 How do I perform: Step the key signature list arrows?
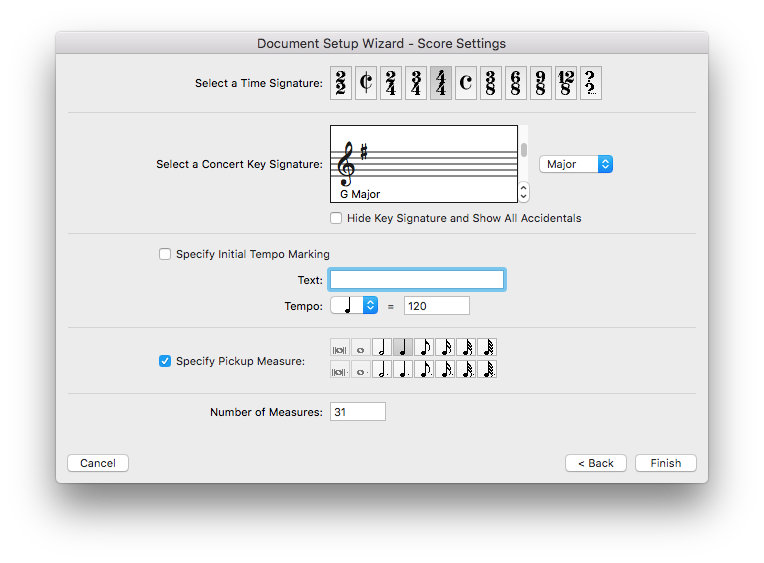click(524, 192)
